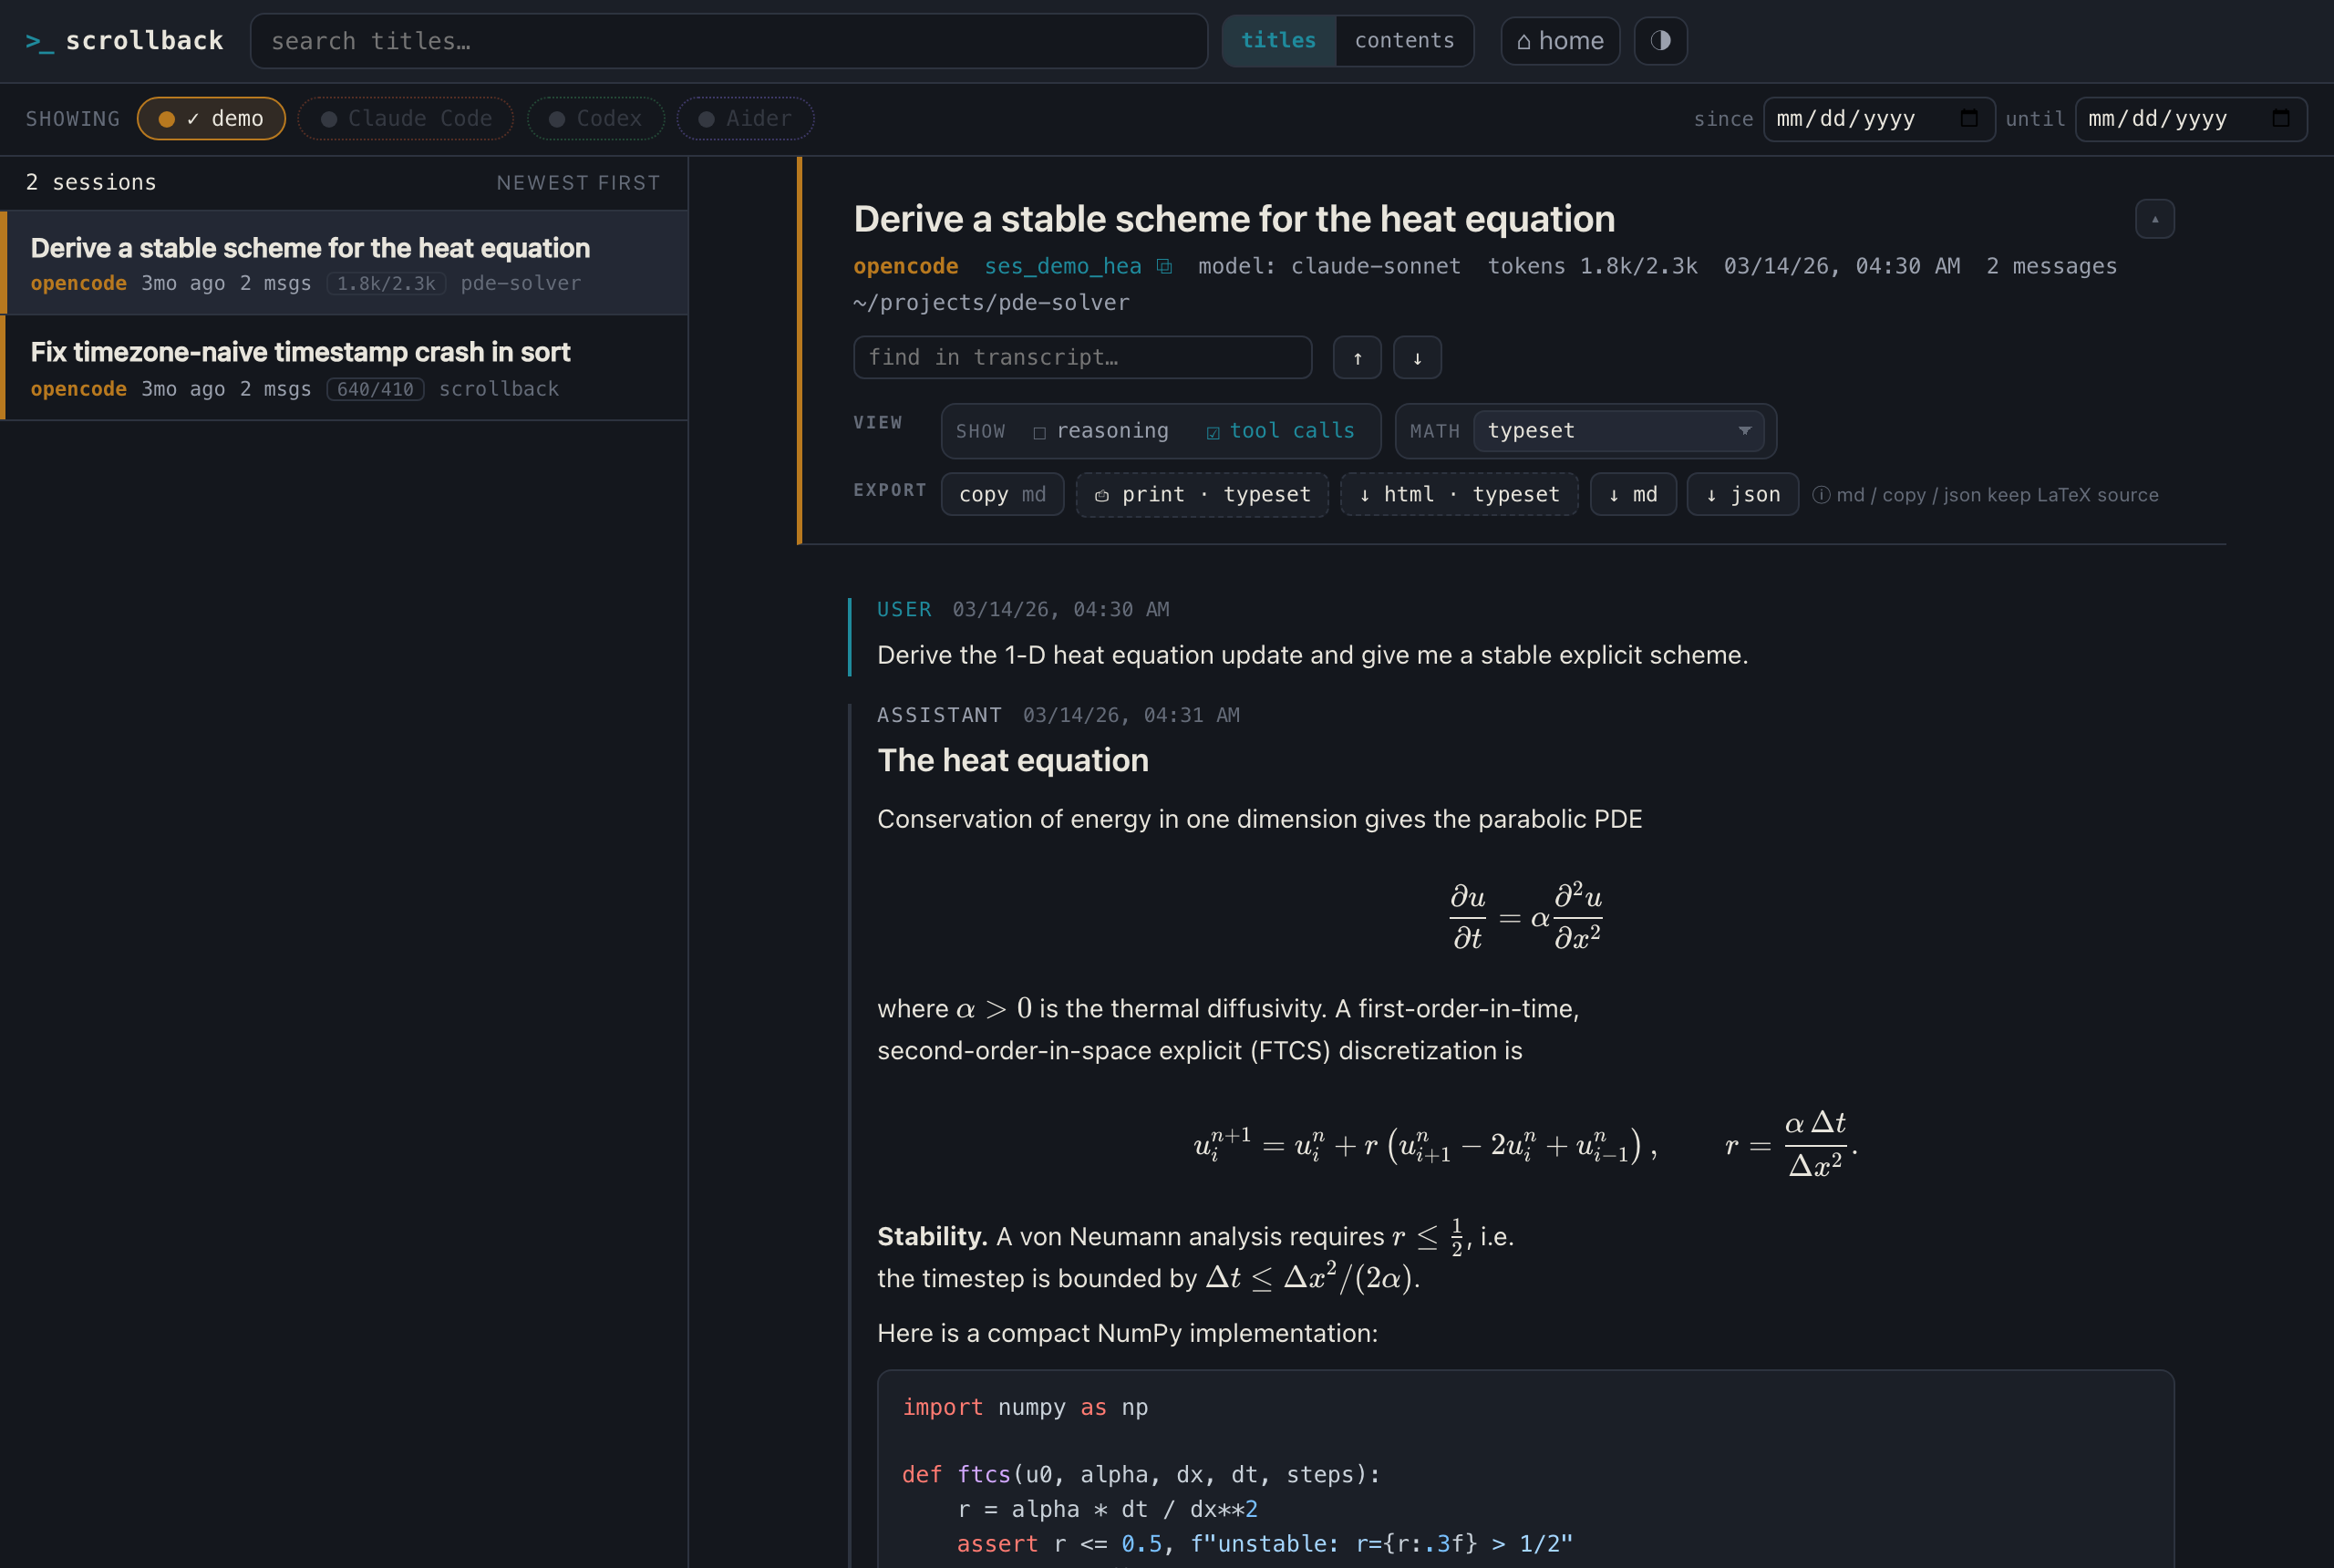
Task: Toggle the dark/light theme icon
Action: click(x=1660, y=41)
